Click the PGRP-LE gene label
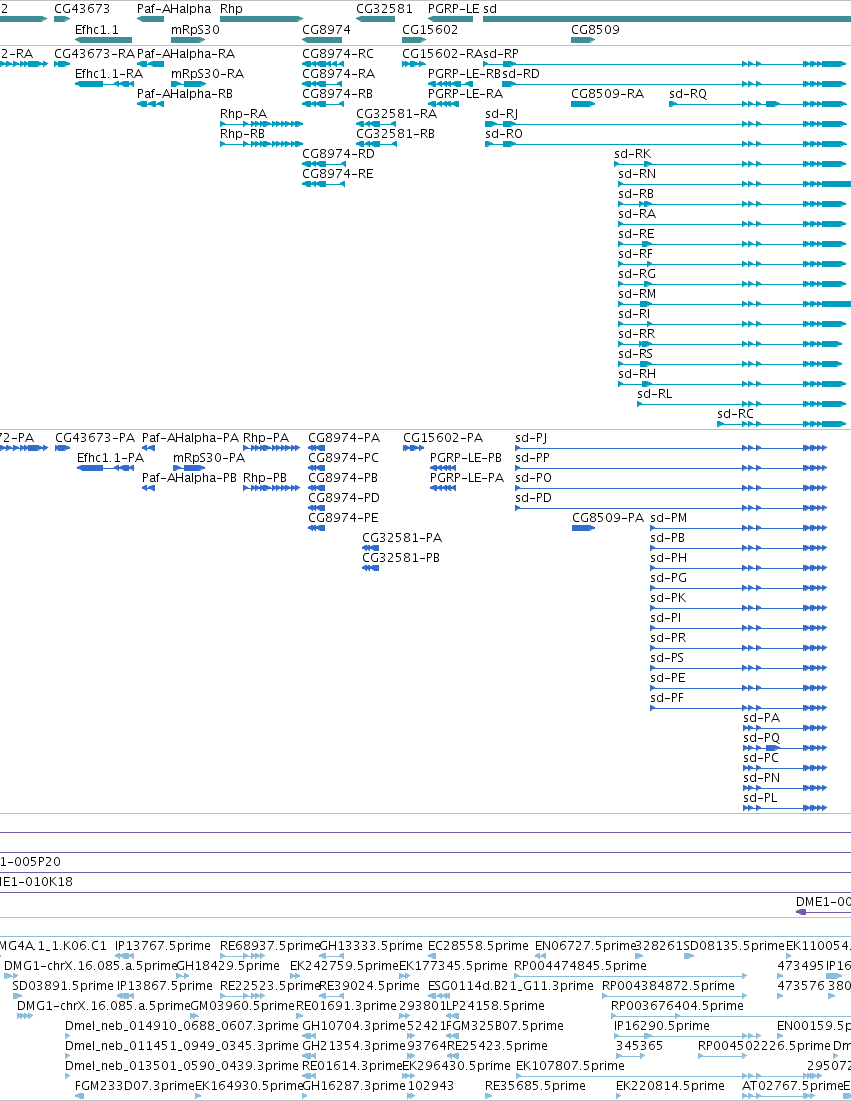This screenshot has width=851, height=1101. (x=454, y=9)
